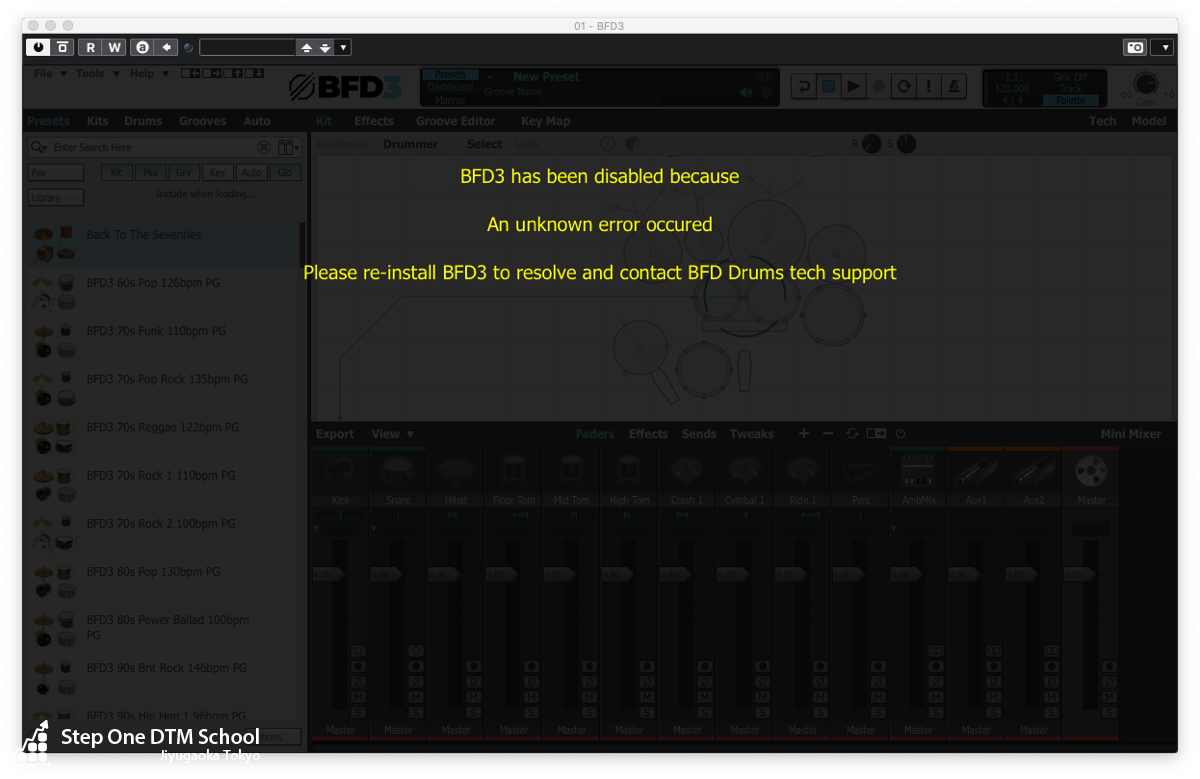Viewport: 1200px width, 779px height.
Task: Click the Snare channel drum icon
Action: point(398,471)
